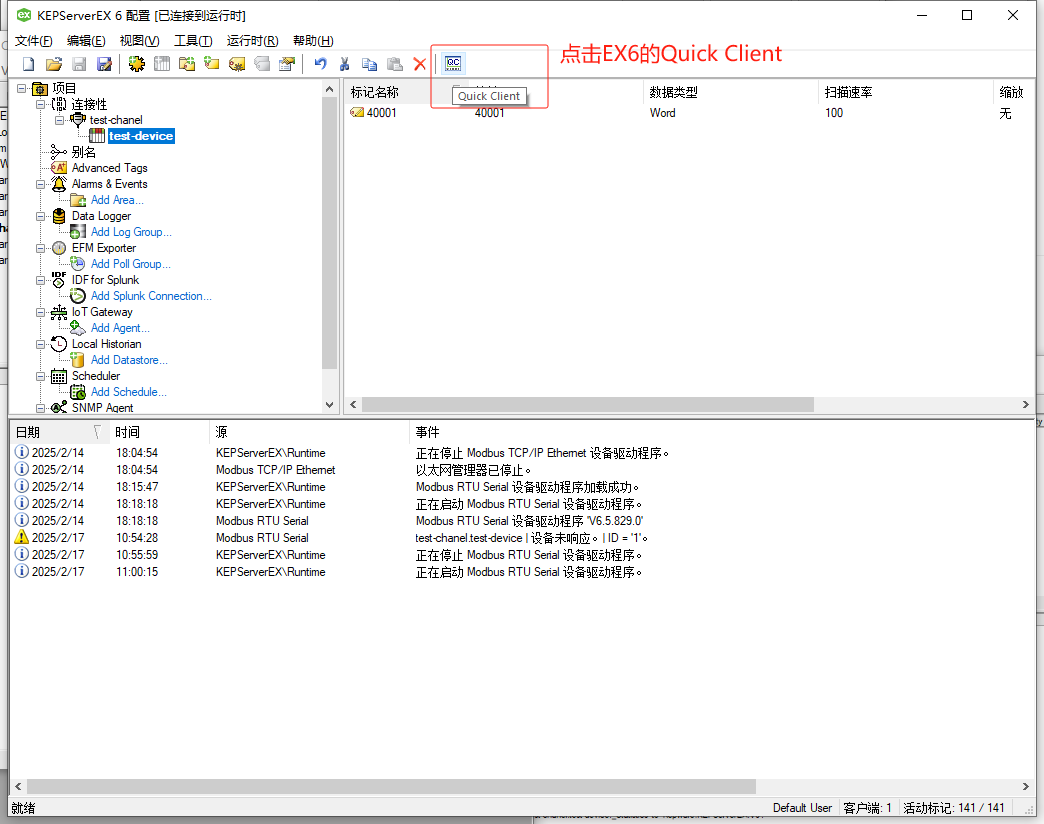The image size is (1044, 824).
Task: Click the Save project floppy icon
Action: point(79,64)
